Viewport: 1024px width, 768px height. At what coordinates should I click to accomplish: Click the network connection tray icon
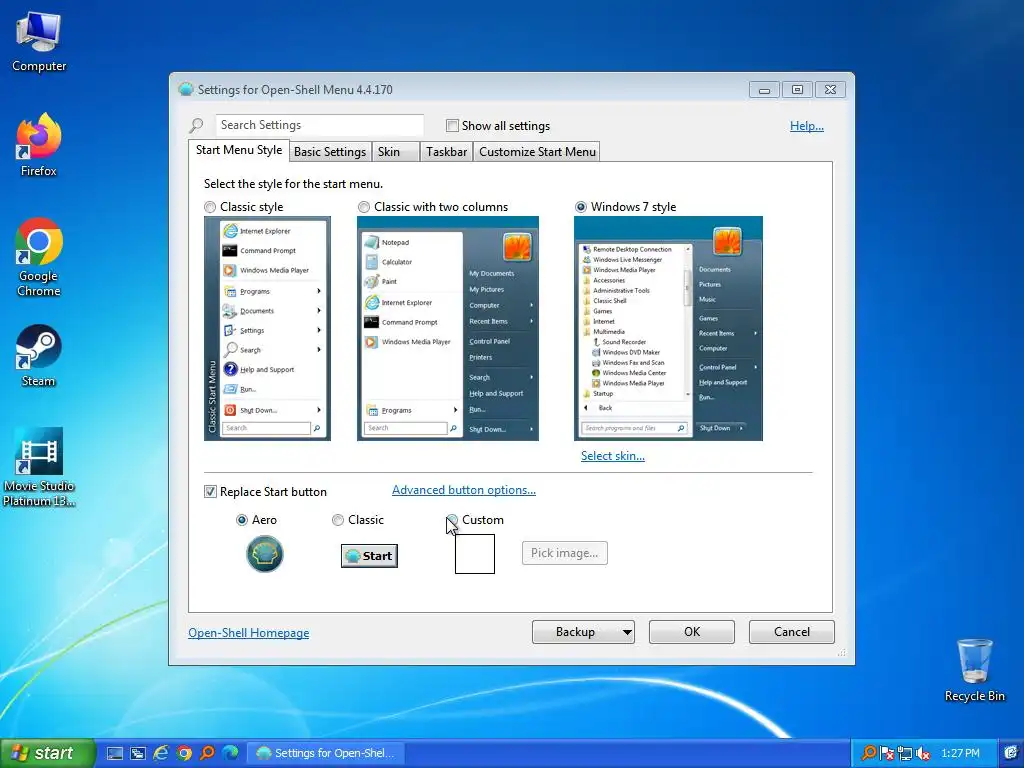(x=904, y=753)
